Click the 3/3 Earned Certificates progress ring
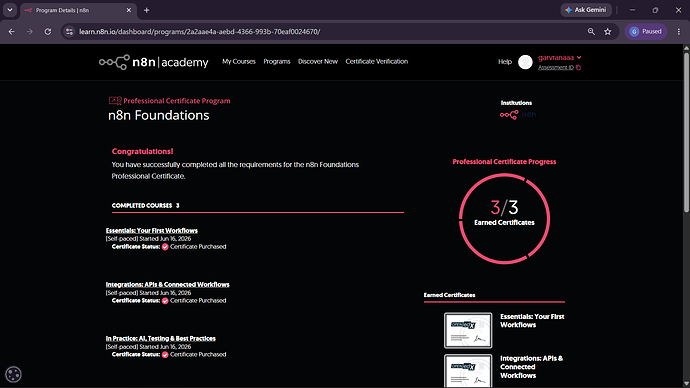 pos(504,219)
